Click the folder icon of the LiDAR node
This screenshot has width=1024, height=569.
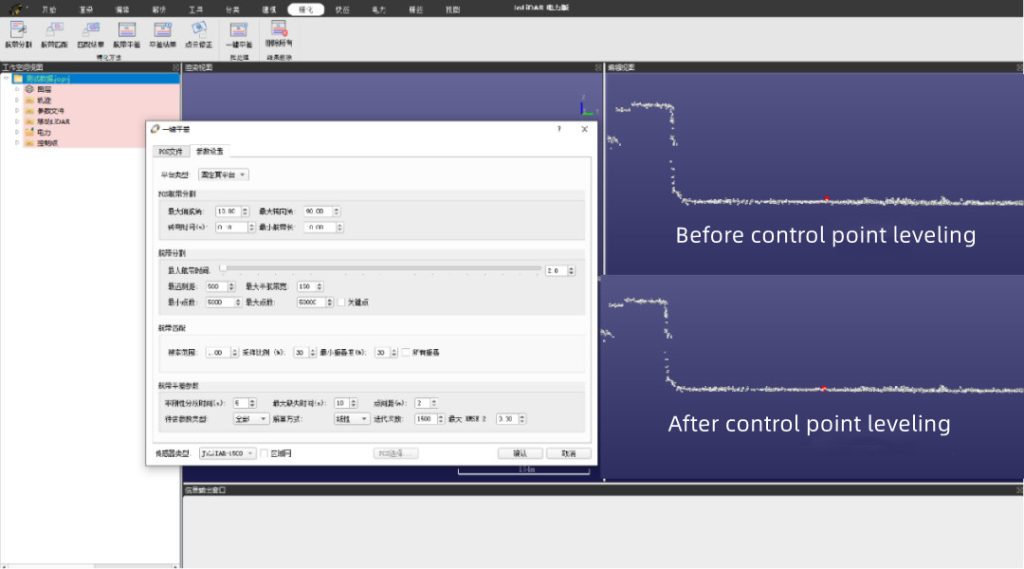coord(29,121)
